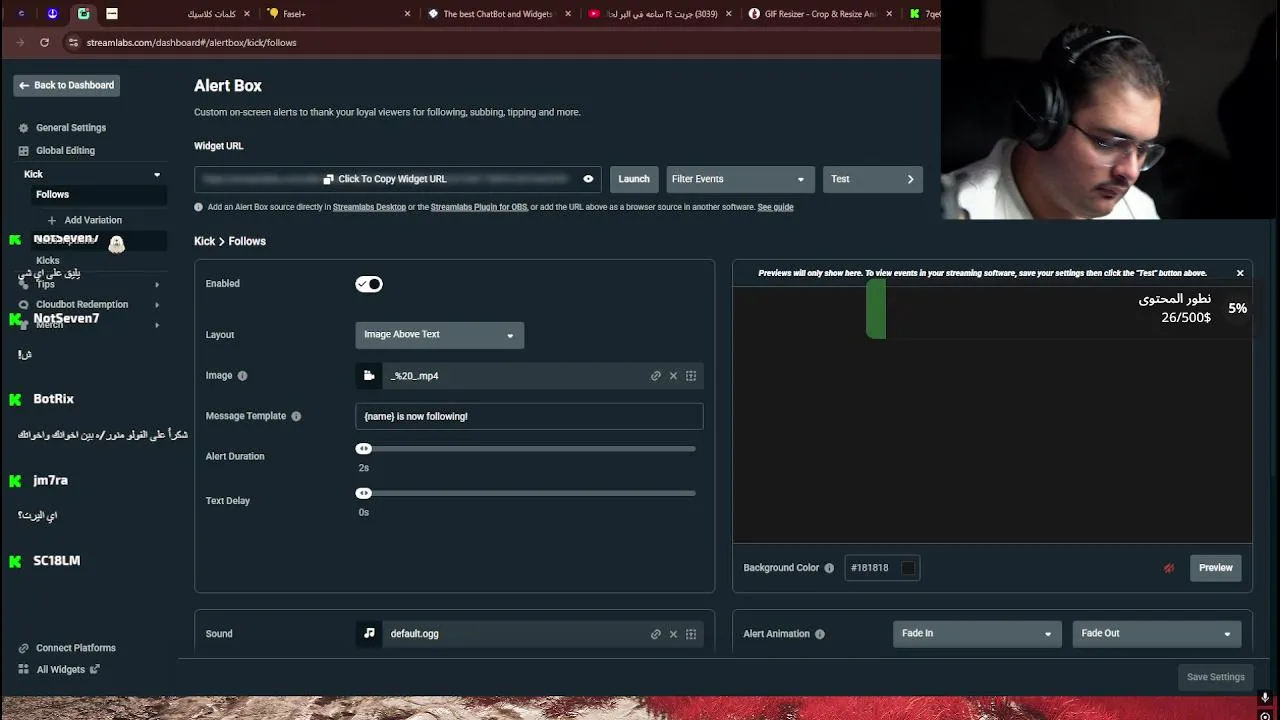Close the preview notice with X
The width and height of the screenshot is (1280, 720).
point(1240,273)
